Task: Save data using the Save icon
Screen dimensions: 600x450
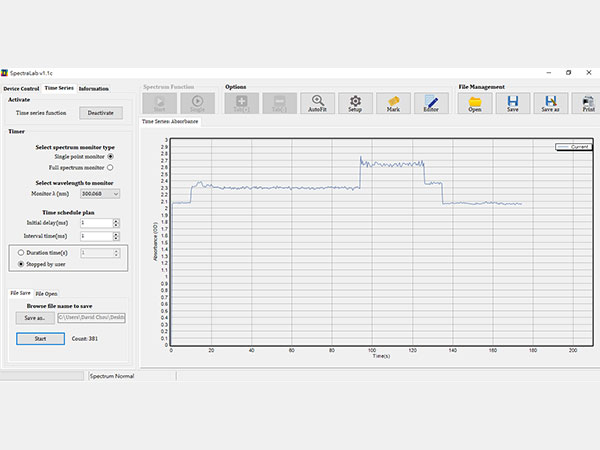Action: pos(513,103)
